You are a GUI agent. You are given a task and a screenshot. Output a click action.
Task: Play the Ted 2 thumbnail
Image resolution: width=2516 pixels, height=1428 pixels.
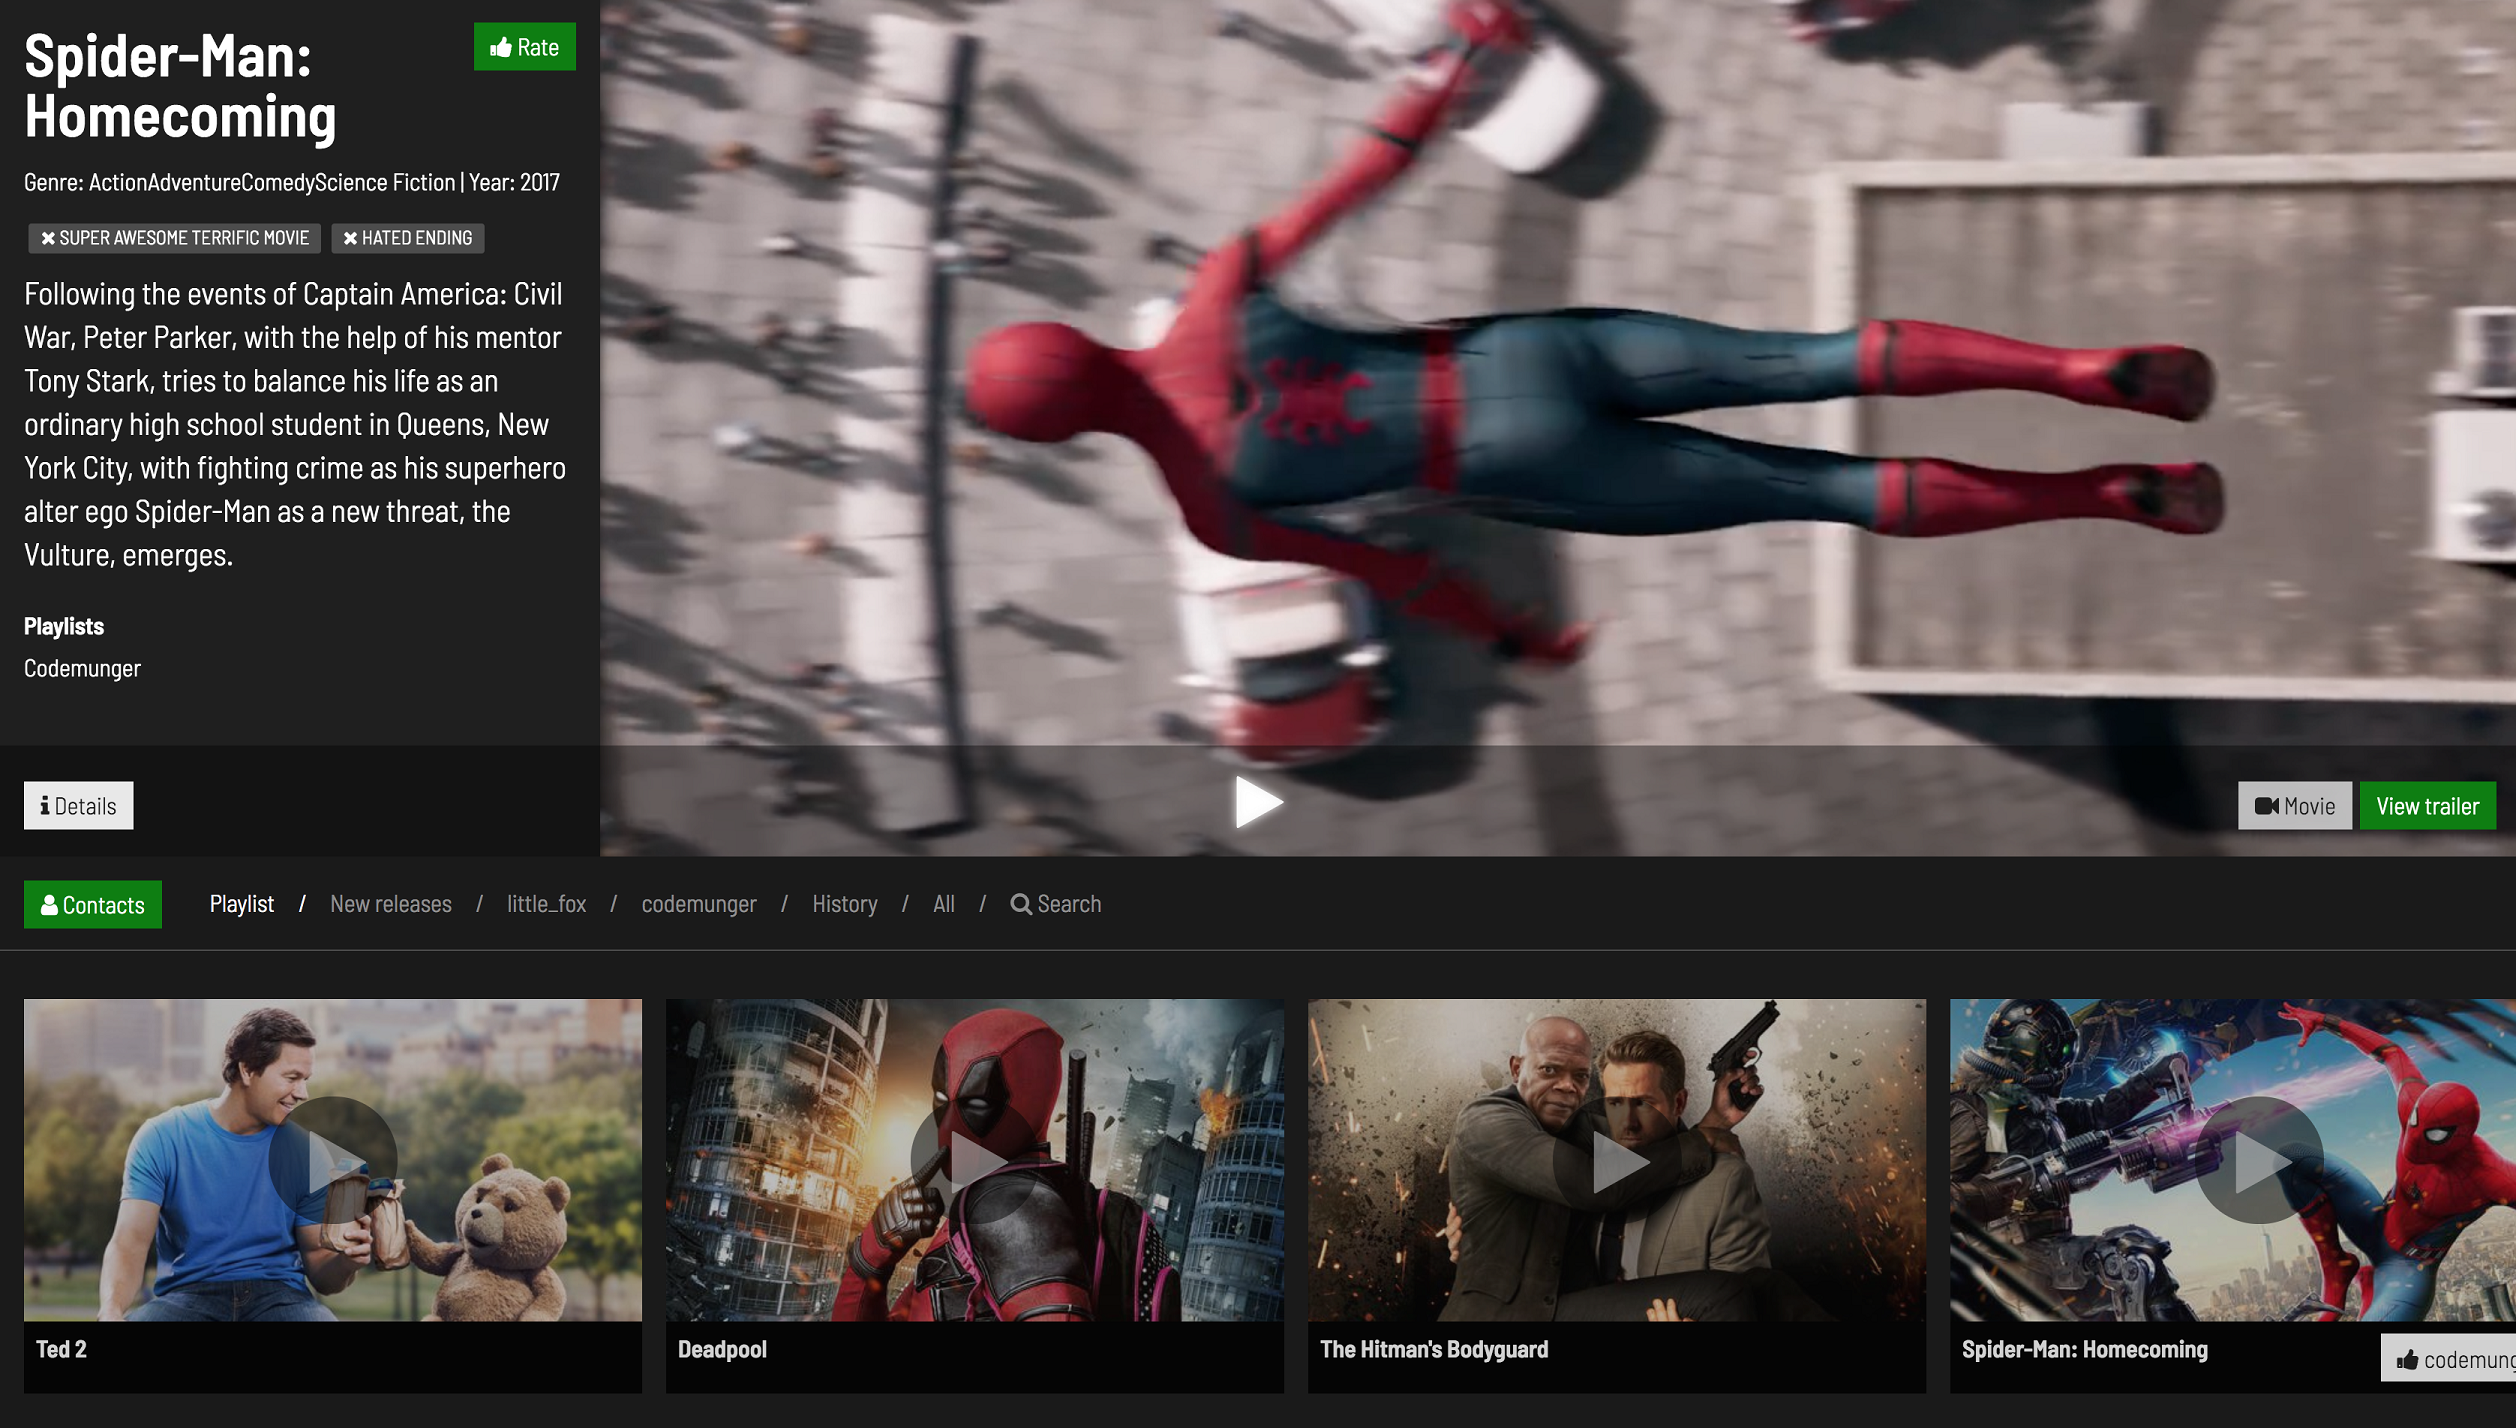[332, 1160]
